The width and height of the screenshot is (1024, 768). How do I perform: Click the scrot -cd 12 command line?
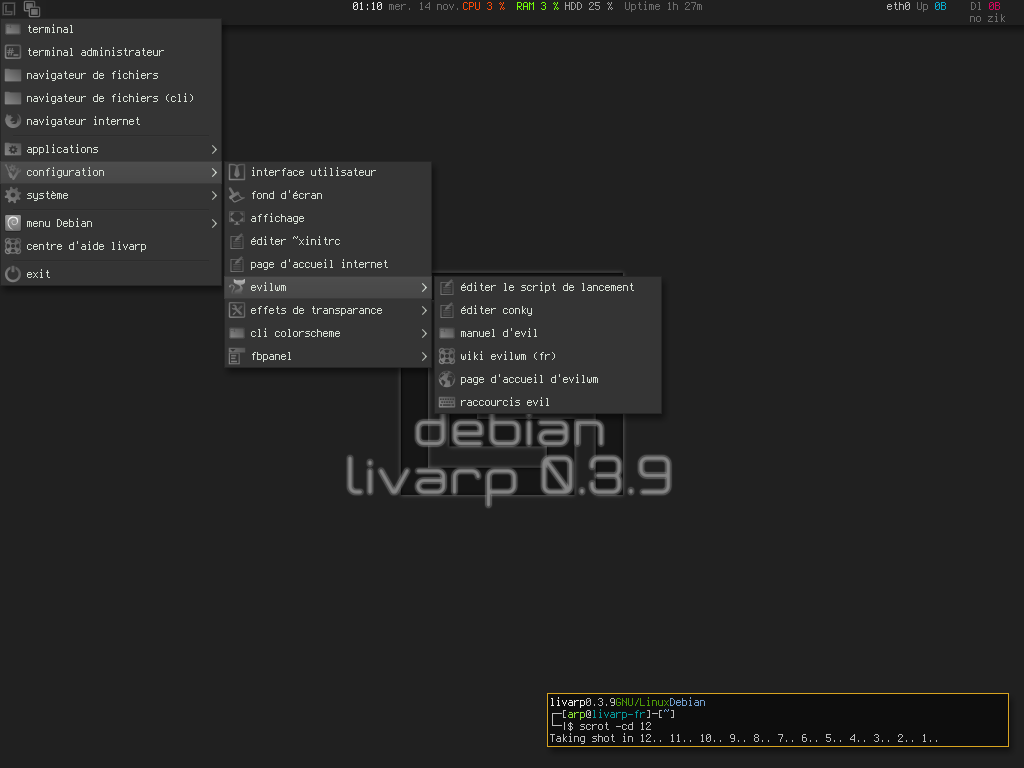coord(615,726)
